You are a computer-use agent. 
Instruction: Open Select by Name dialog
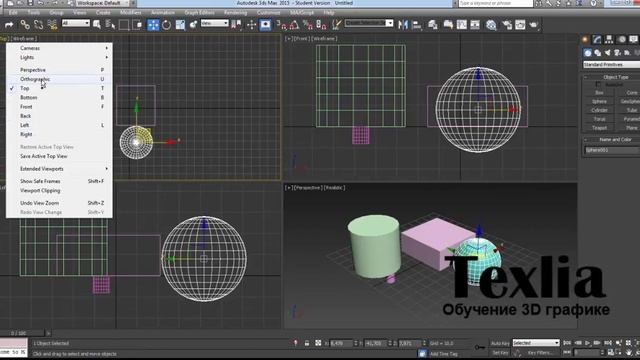pos(110,25)
